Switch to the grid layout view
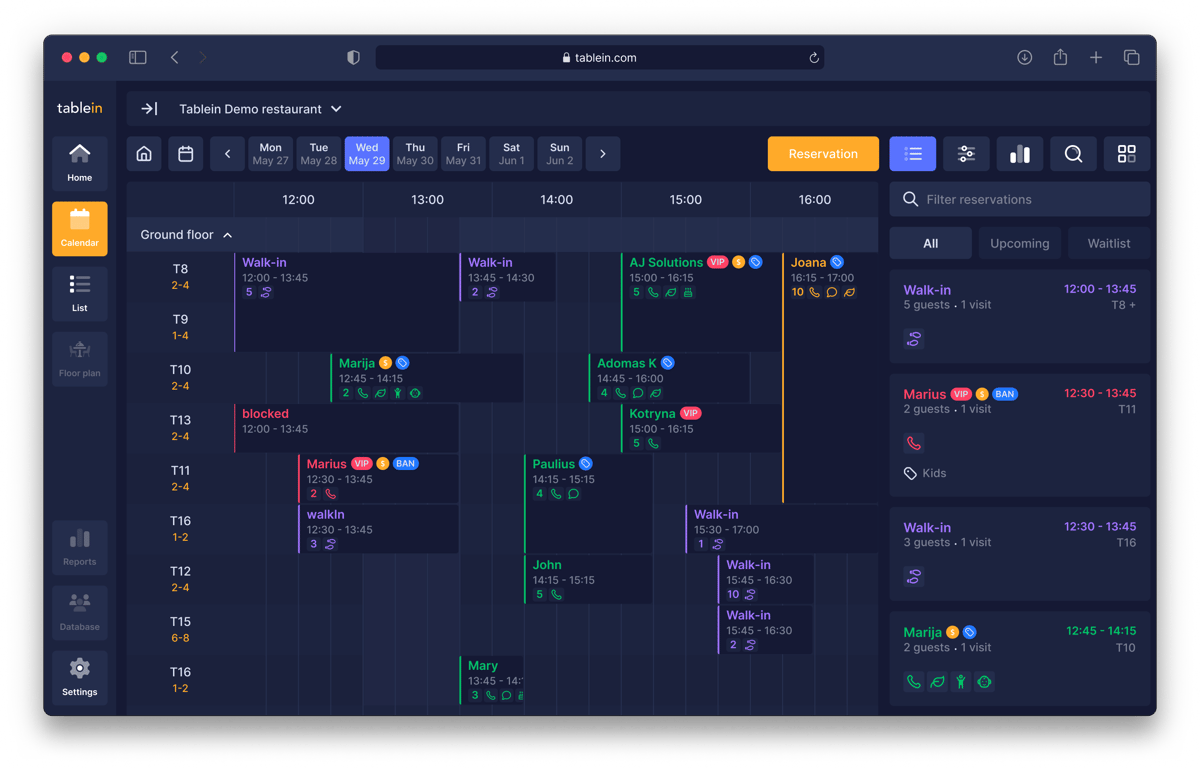1200x768 pixels. click(x=1127, y=154)
